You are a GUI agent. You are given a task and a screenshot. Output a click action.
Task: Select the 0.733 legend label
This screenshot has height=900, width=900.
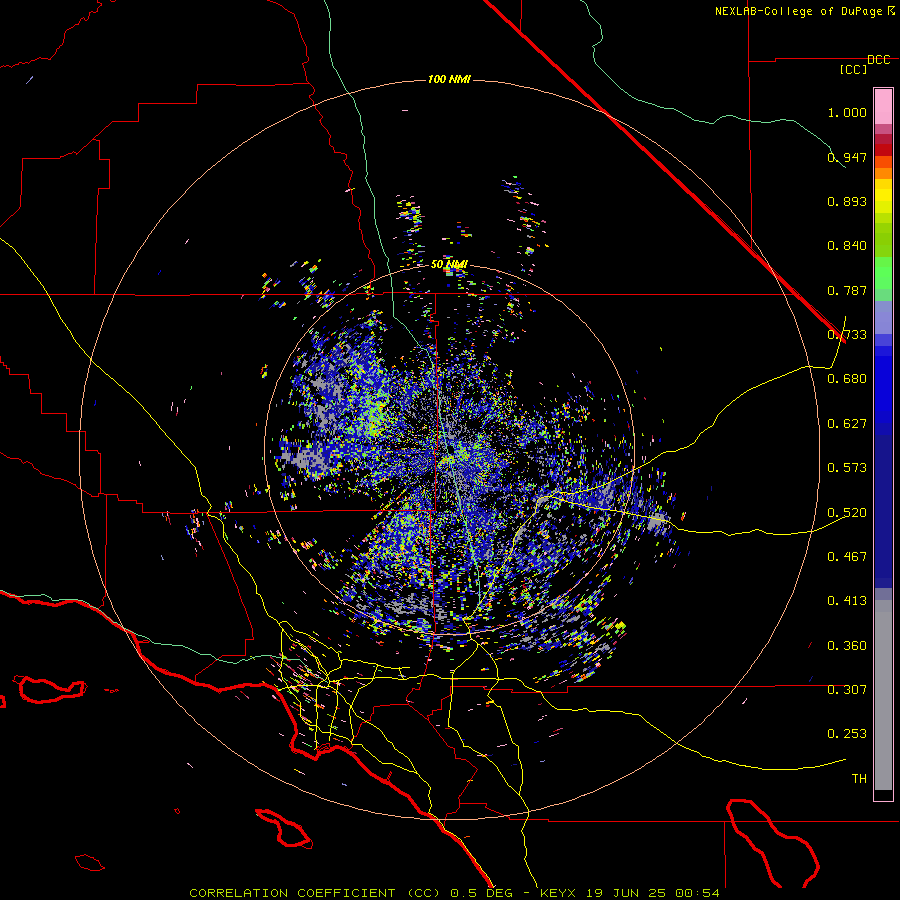pos(847,335)
